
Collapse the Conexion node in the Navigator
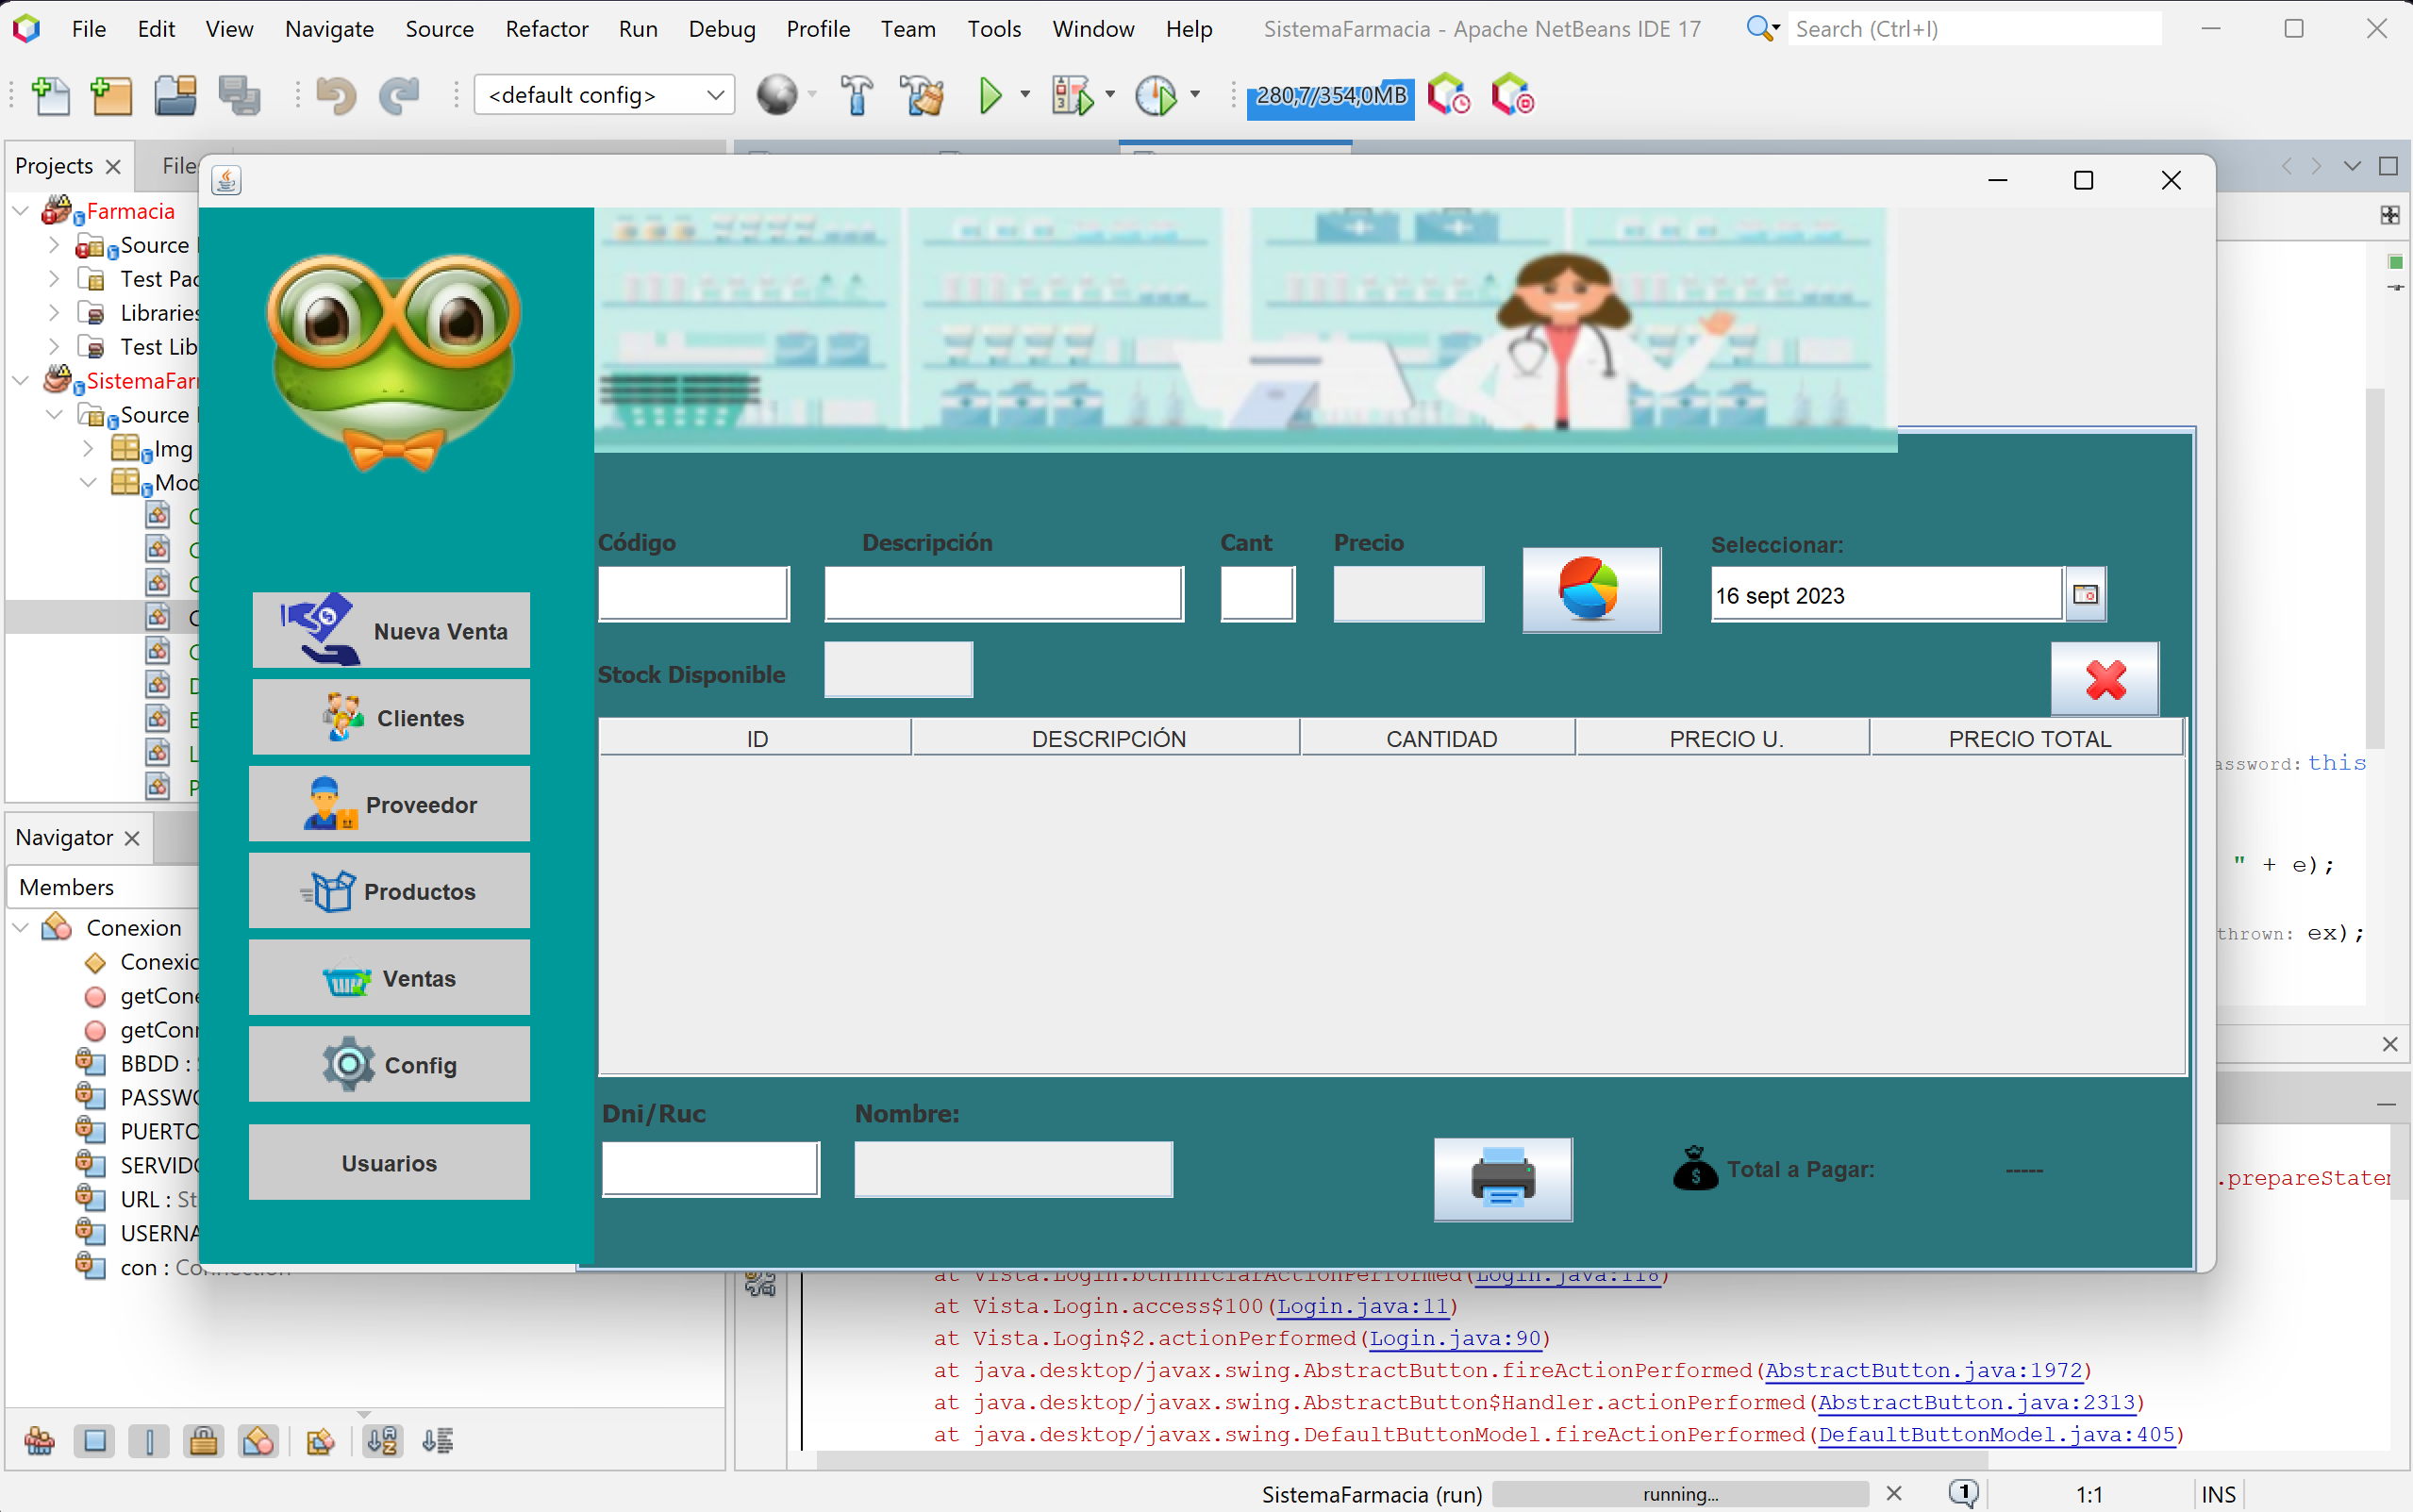(x=19, y=927)
